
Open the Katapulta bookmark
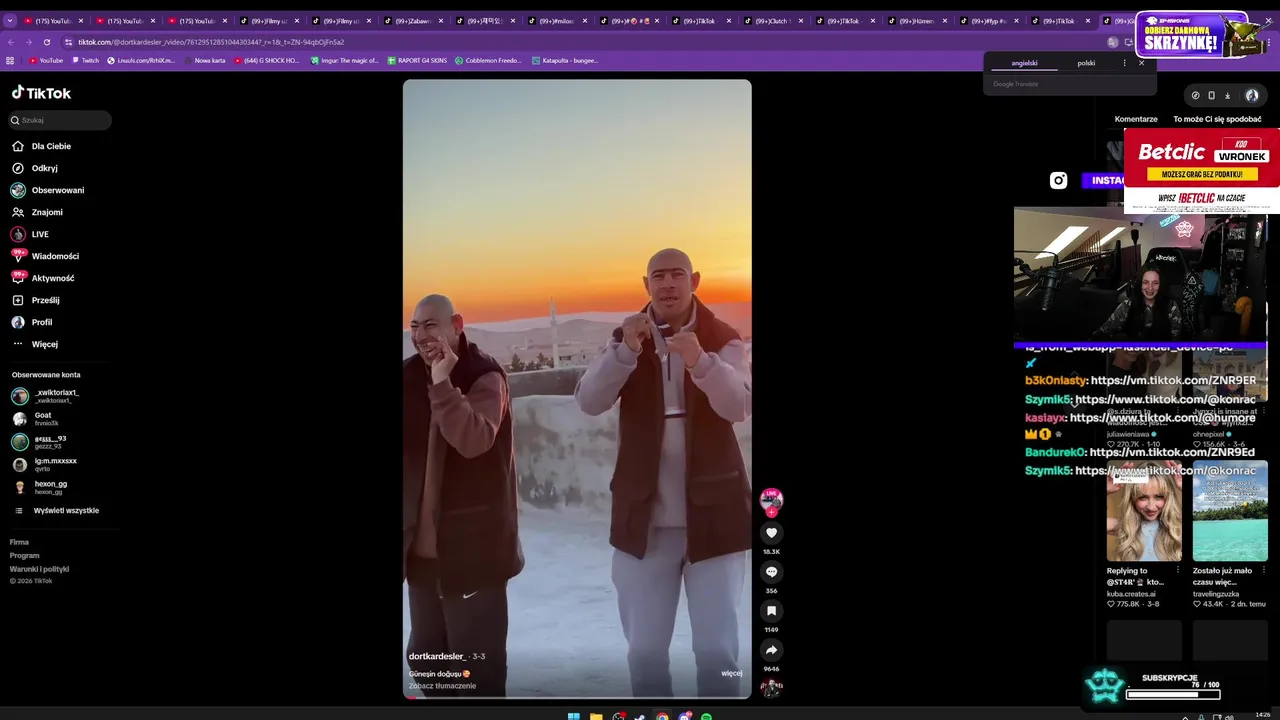564,60
